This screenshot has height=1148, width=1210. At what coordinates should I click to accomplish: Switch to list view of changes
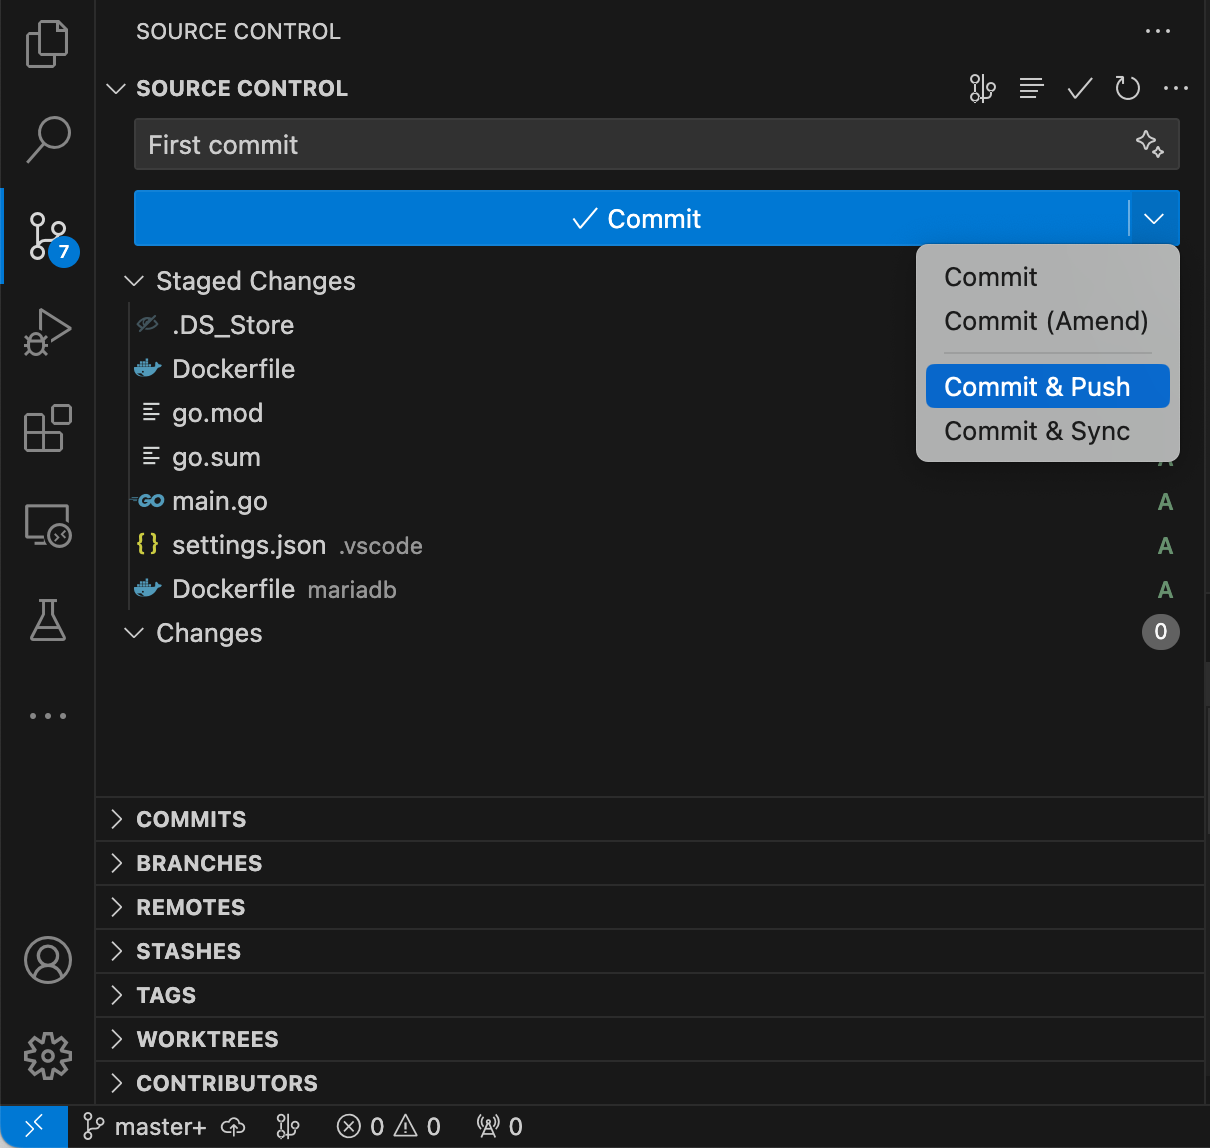(1031, 88)
